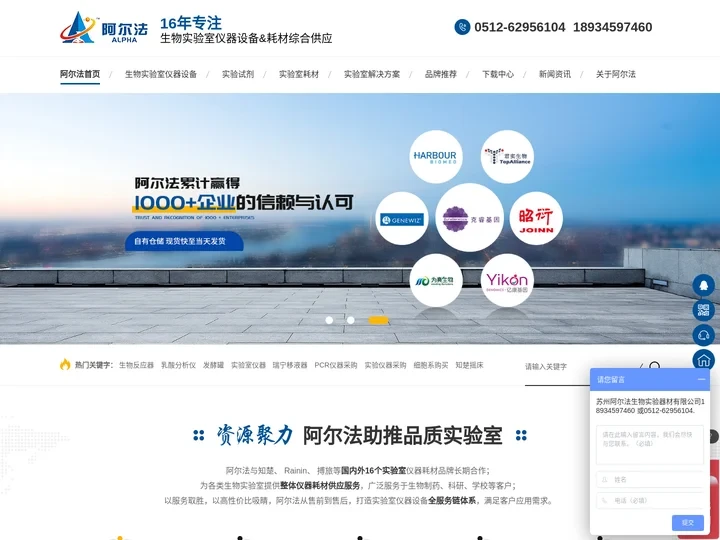Click the 为真生物 logo circle
The image size is (720, 540).
tap(435, 280)
